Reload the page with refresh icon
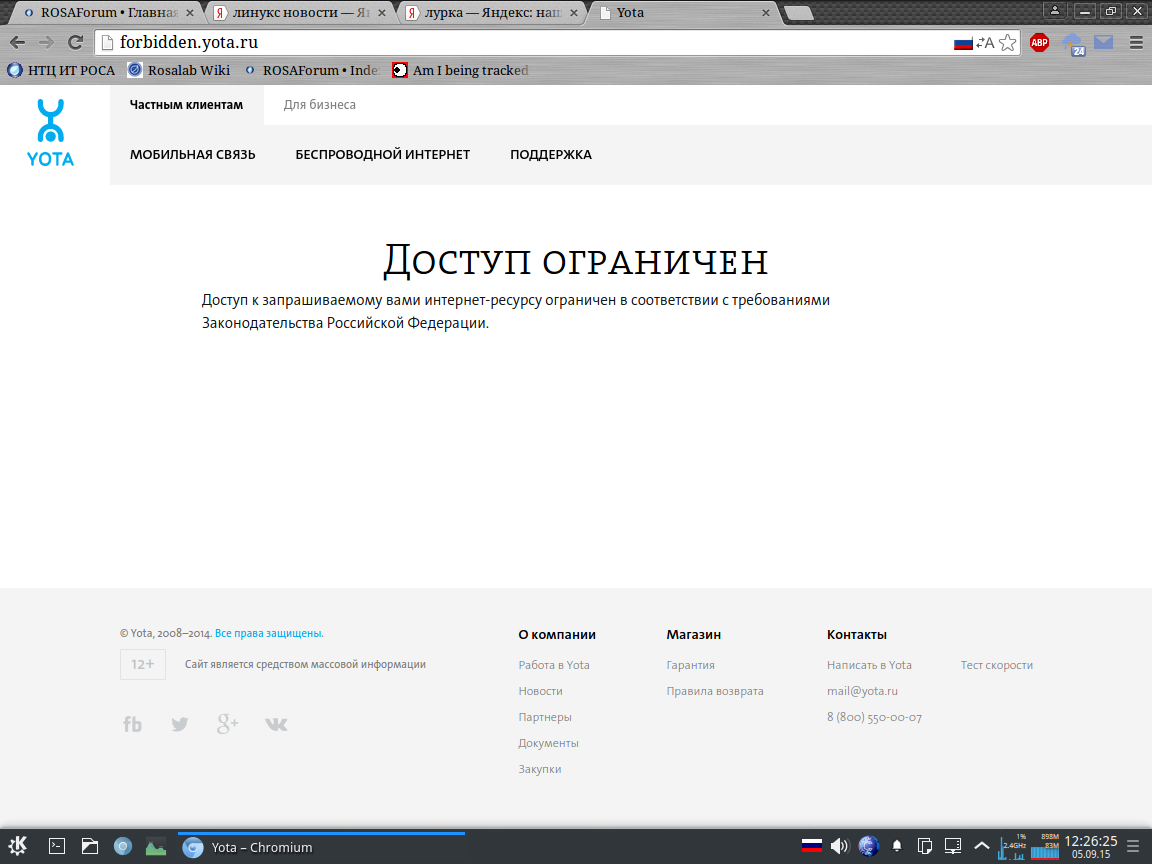Screen dimensions: 1152x864 [75, 43]
